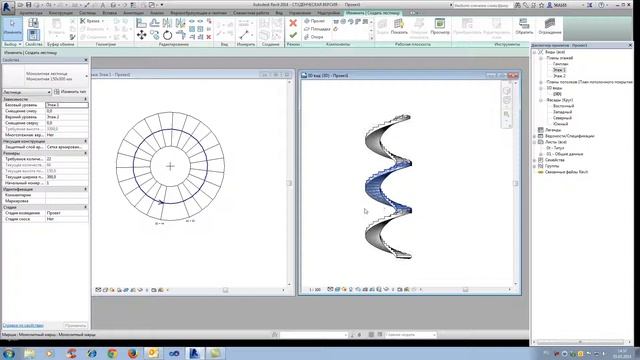
Task: Click the Type Properties icon above Properties
Action: 33,23
